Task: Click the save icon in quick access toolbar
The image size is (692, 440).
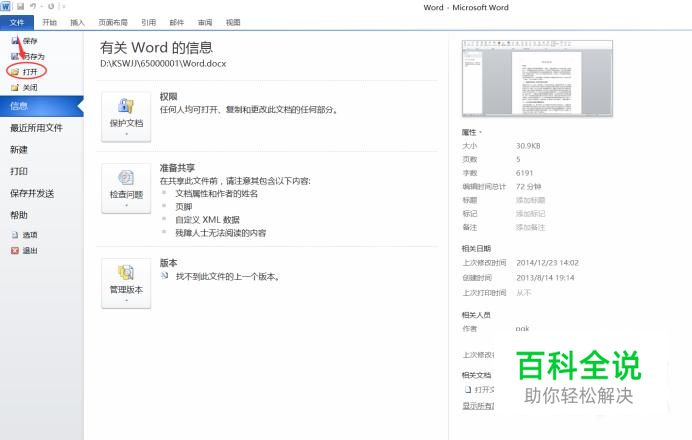Action: pos(19,6)
